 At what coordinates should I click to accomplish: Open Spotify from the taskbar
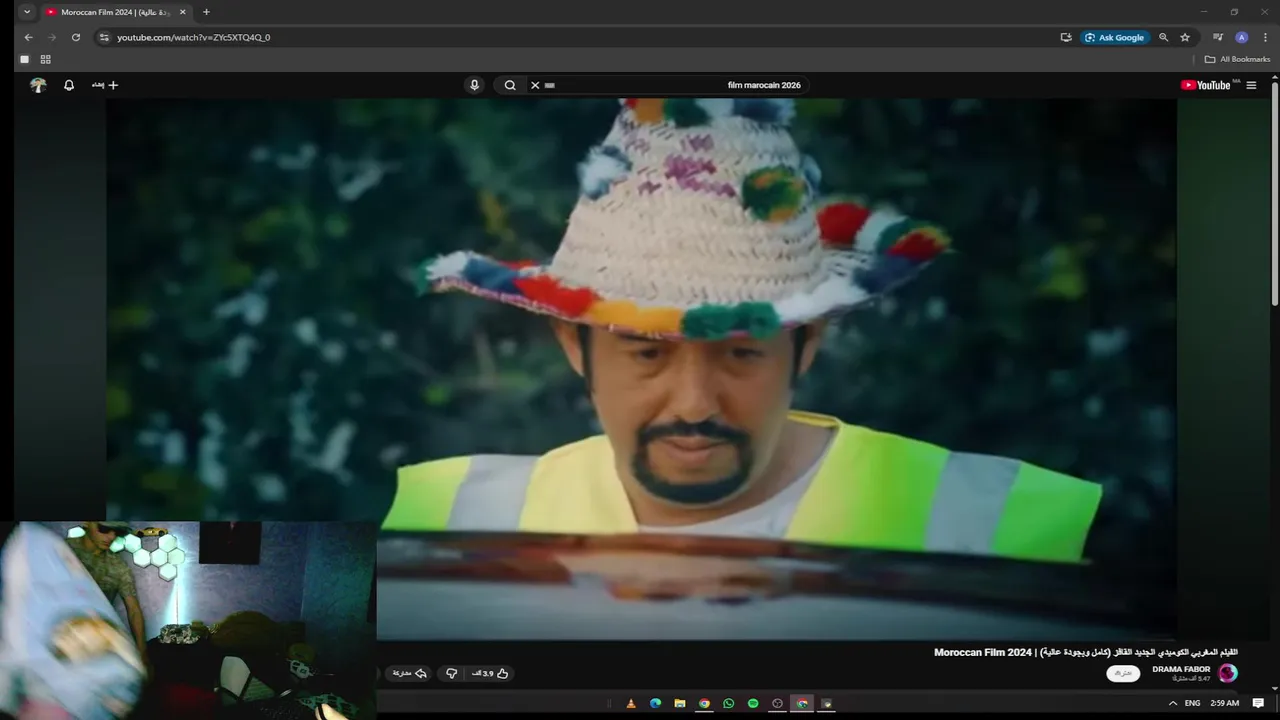[753, 704]
